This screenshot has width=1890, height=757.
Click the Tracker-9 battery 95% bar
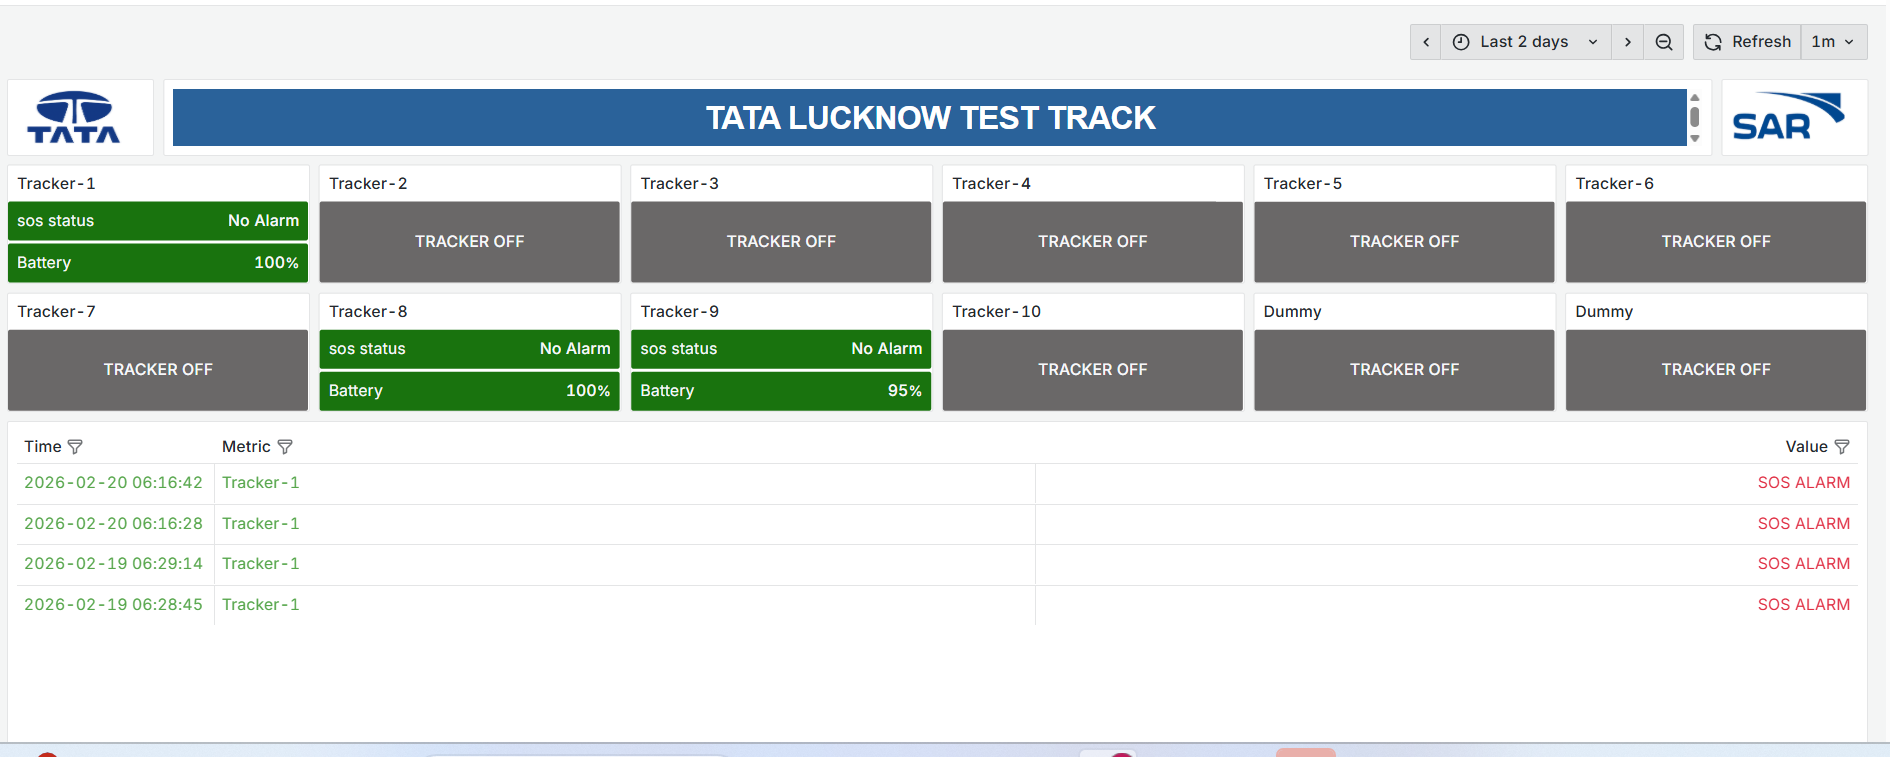coord(780,391)
